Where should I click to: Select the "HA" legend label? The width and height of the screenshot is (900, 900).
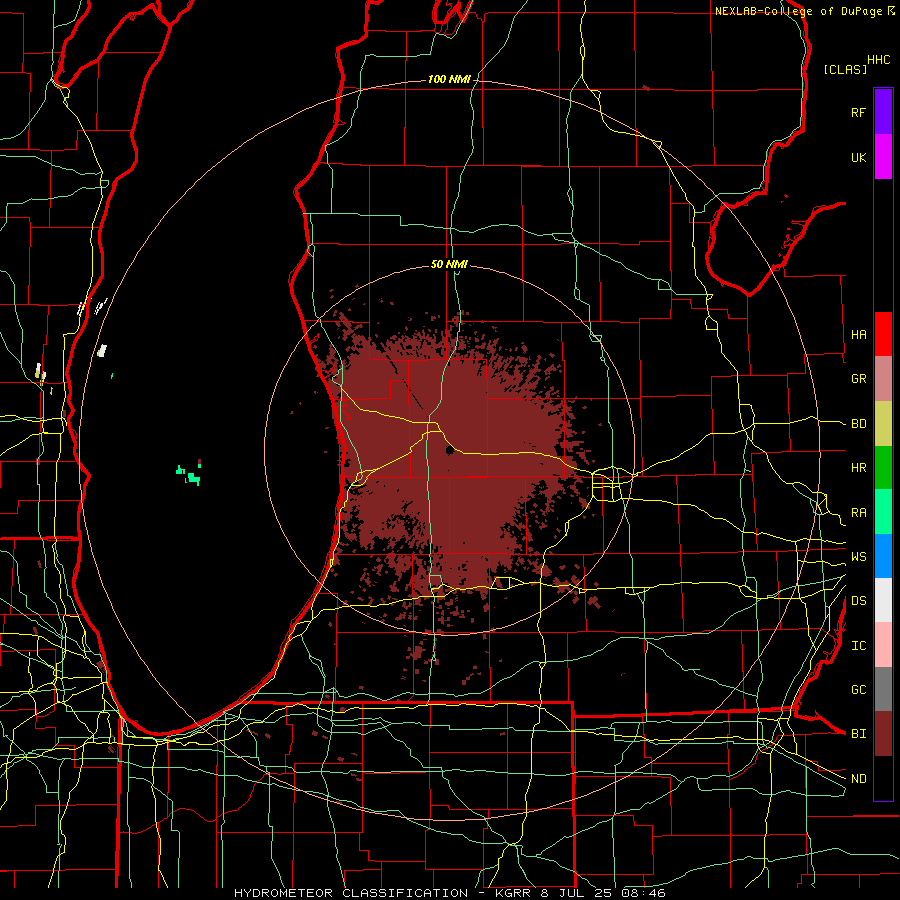point(858,335)
